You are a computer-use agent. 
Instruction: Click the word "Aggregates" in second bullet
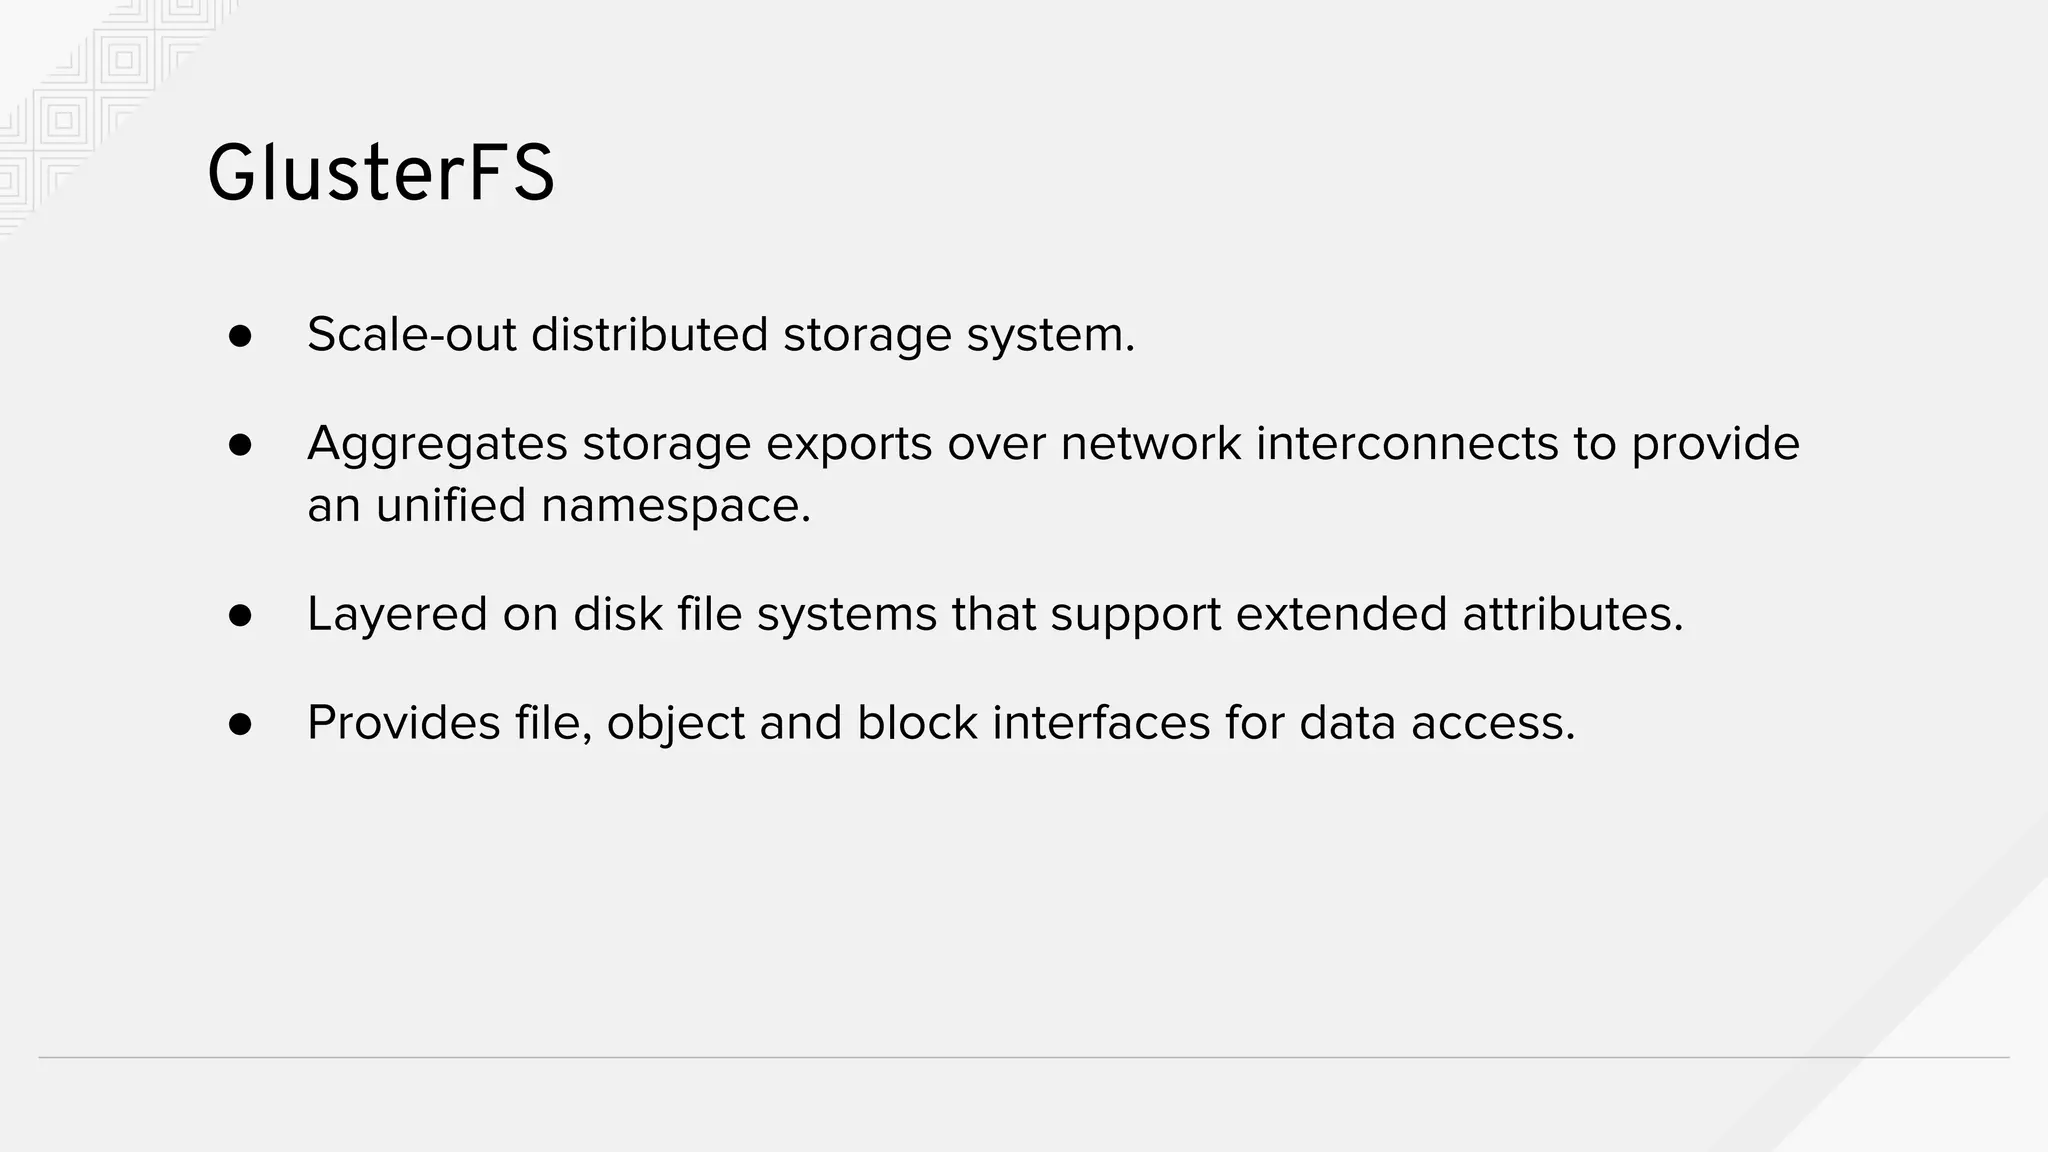tap(436, 443)
